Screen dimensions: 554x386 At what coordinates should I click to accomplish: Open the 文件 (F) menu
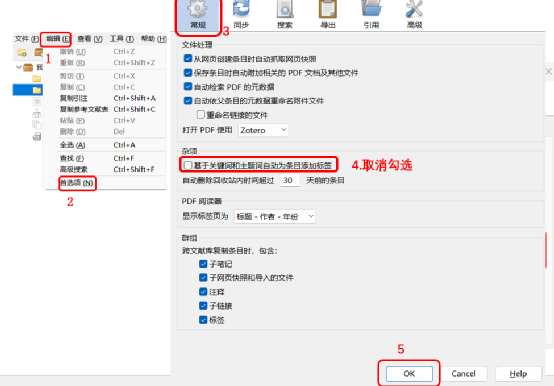26,38
